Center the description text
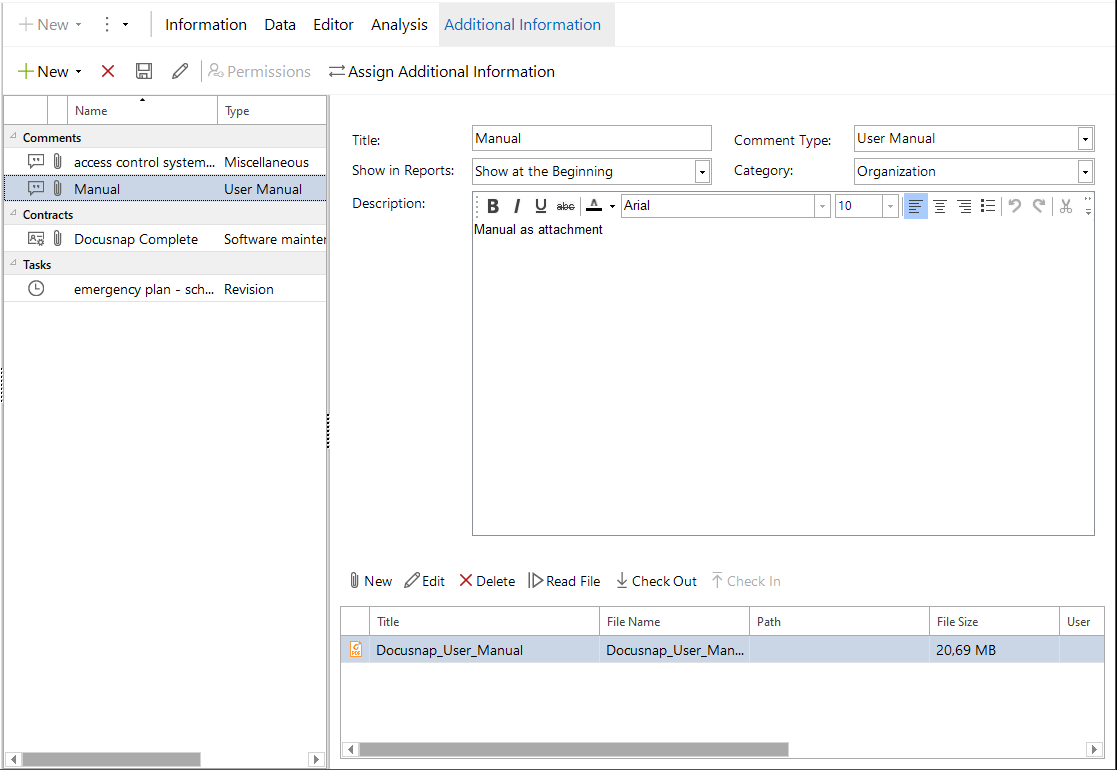This screenshot has width=1117, height=770. [940, 206]
